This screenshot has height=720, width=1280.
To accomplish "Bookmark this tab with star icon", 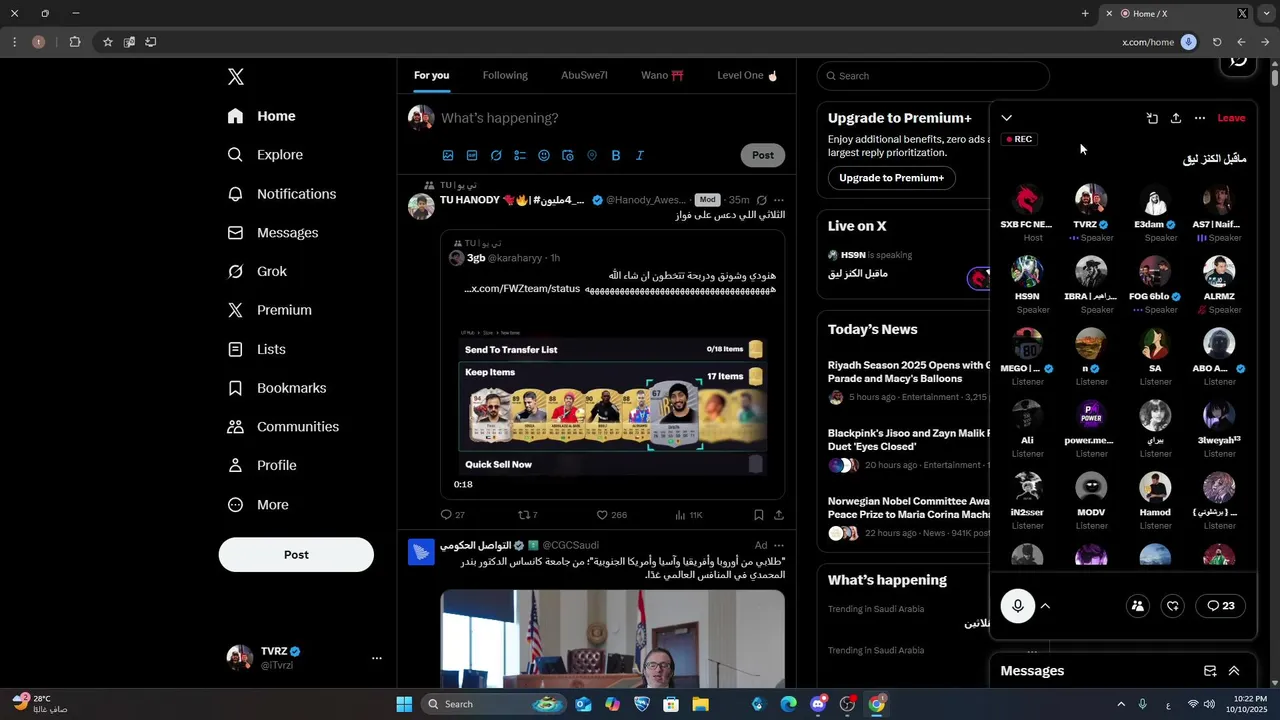I will [x=107, y=42].
